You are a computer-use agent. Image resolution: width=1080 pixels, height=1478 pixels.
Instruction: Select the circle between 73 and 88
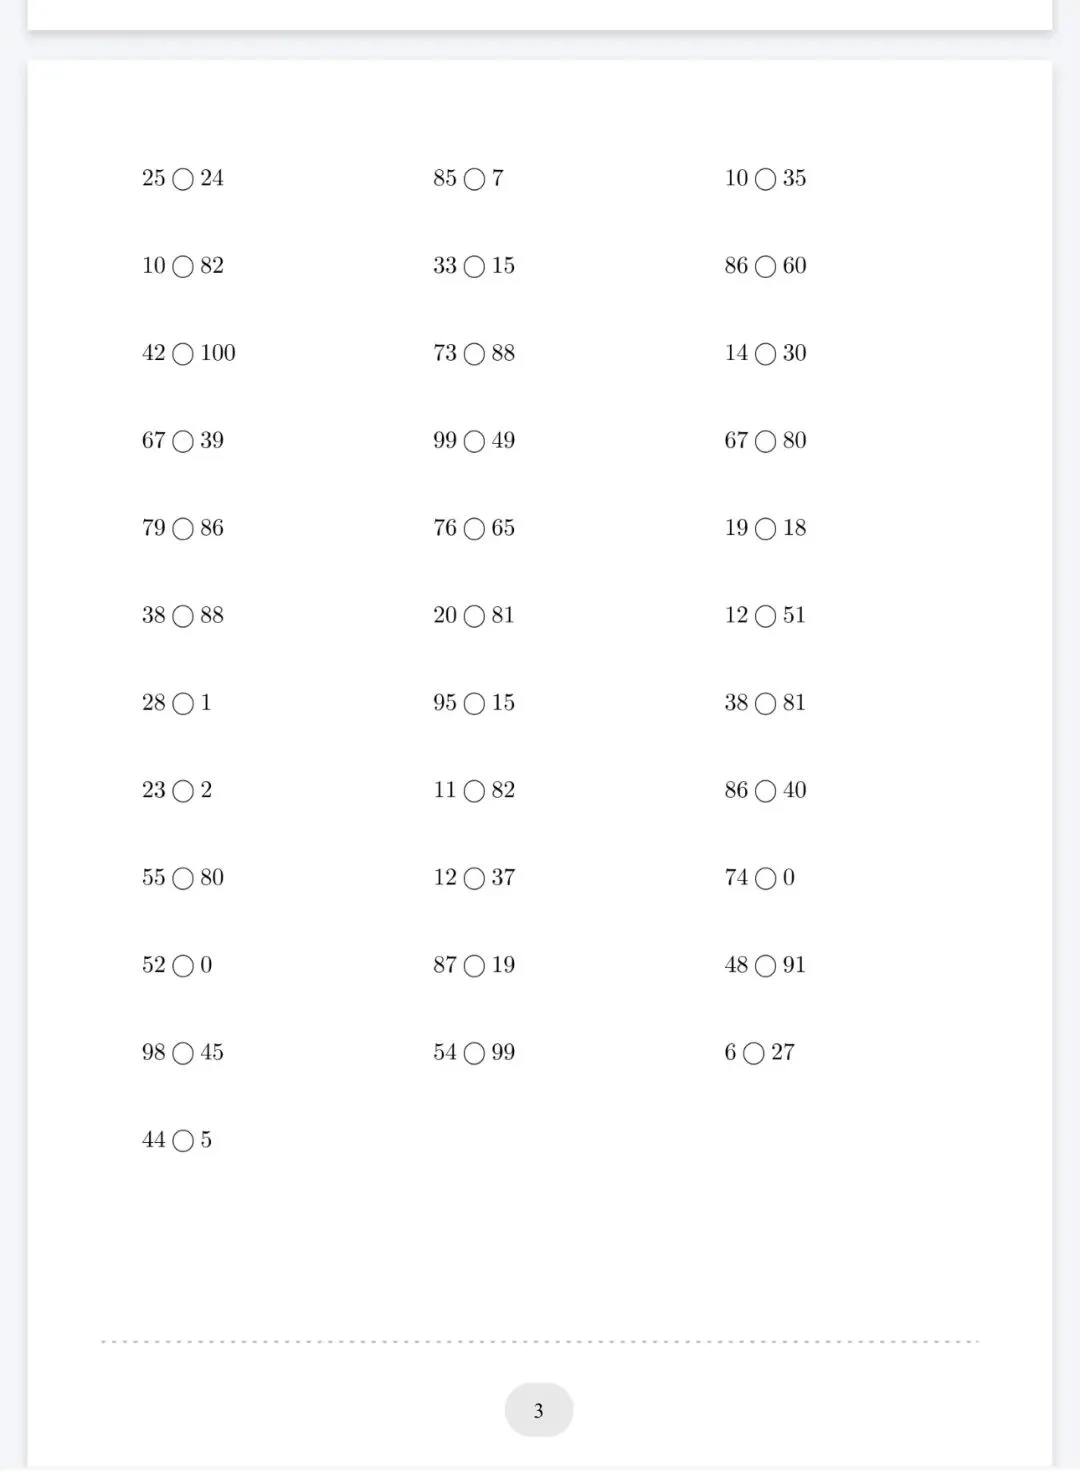(x=475, y=355)
